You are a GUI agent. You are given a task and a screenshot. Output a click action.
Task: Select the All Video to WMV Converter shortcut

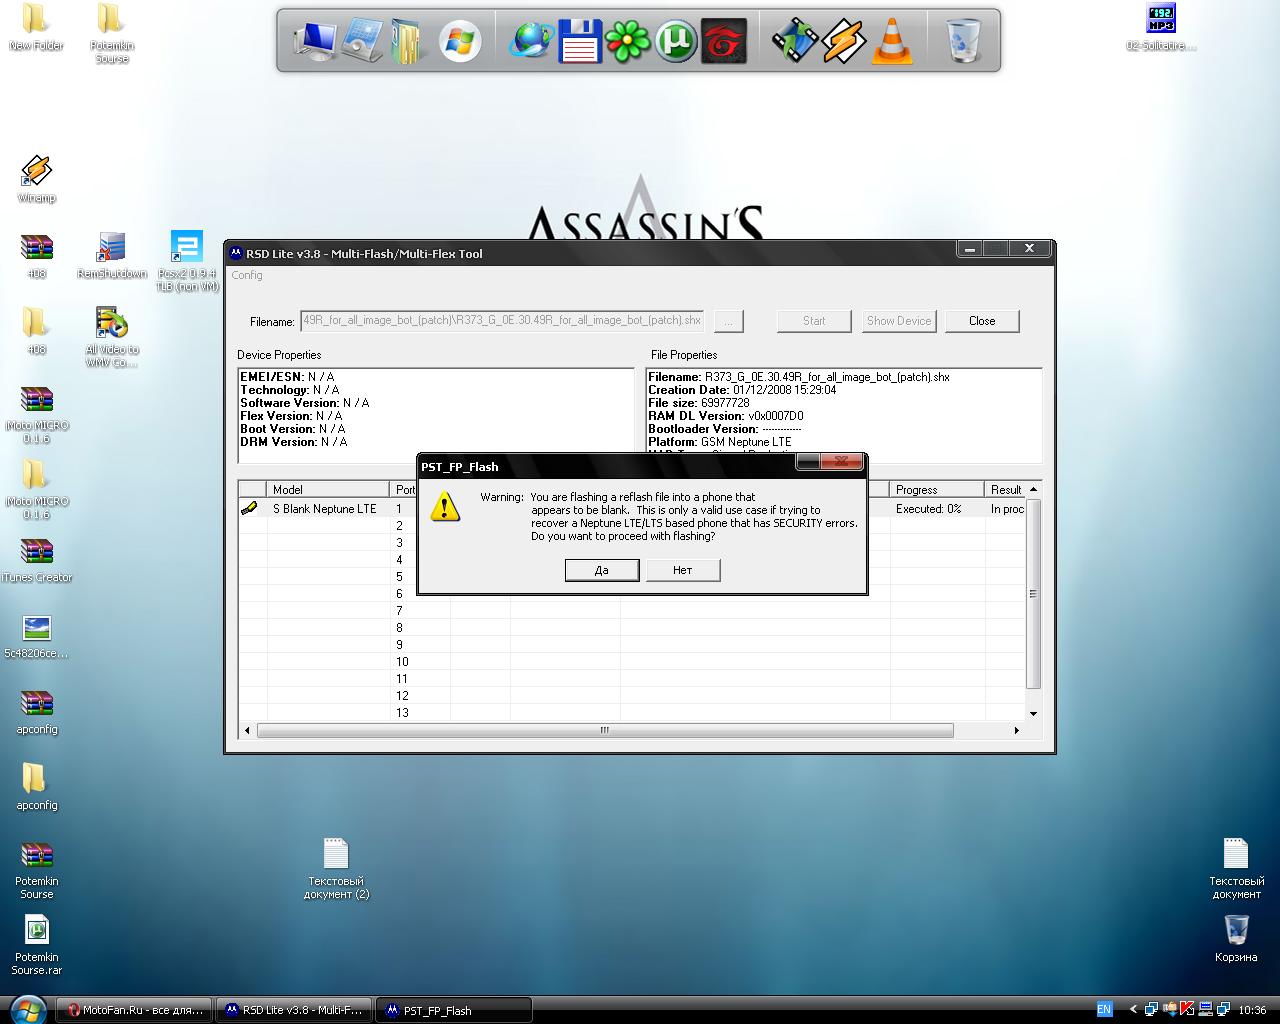point(112,338)
